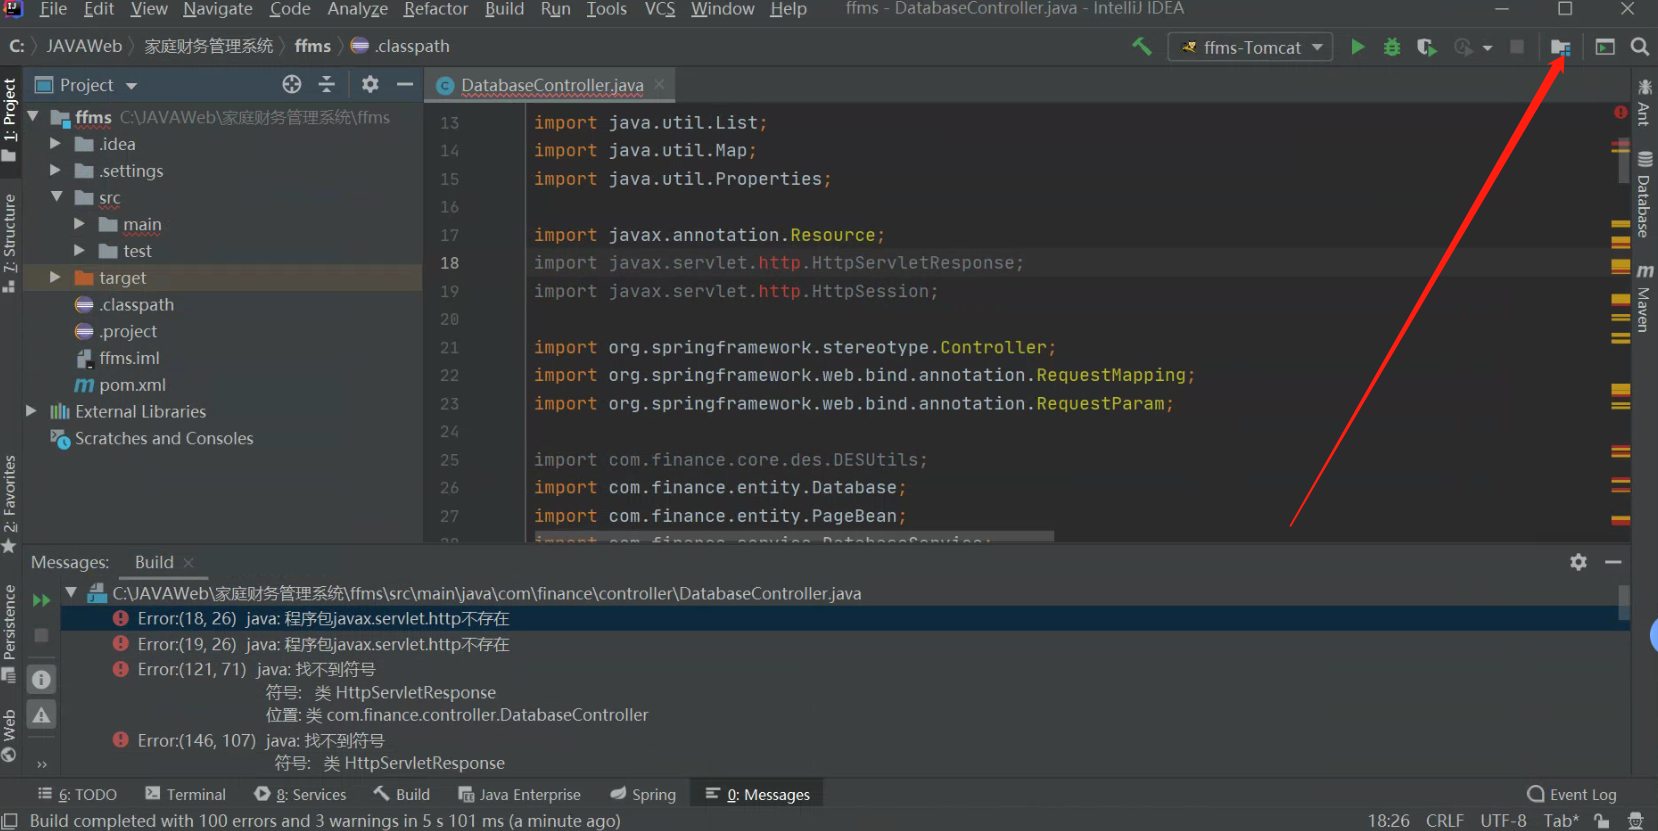Open the Services tool window

pyautogui.click(x=300, y=794)
